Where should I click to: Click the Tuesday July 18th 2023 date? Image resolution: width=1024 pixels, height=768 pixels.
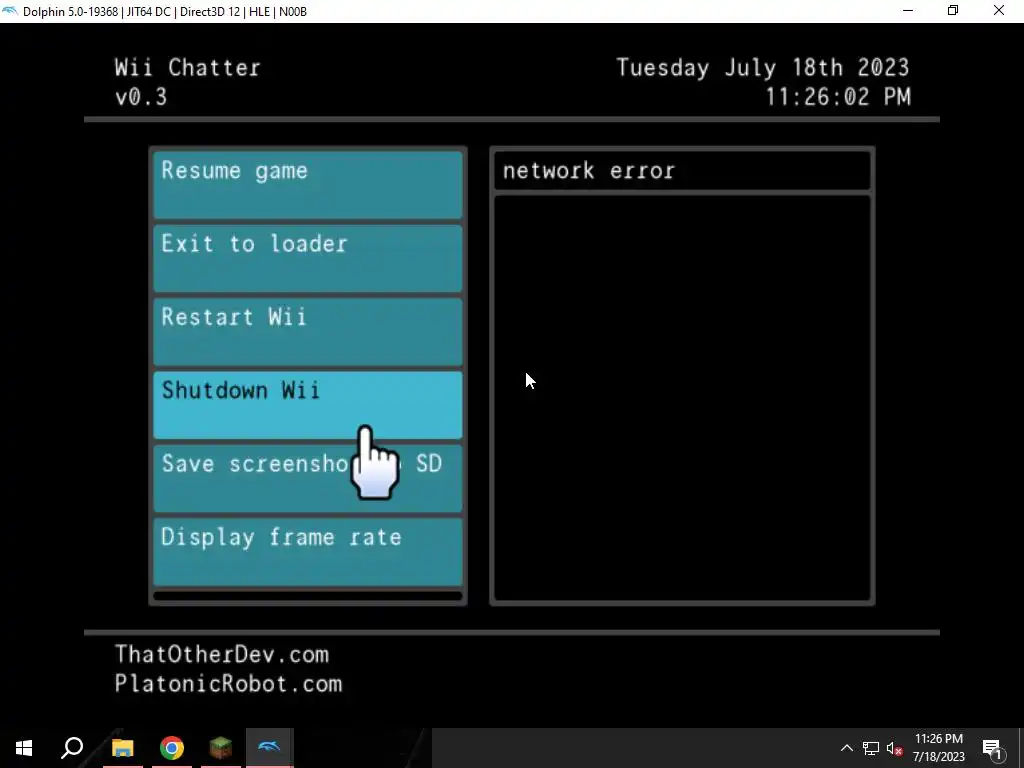tap(763, 67)
